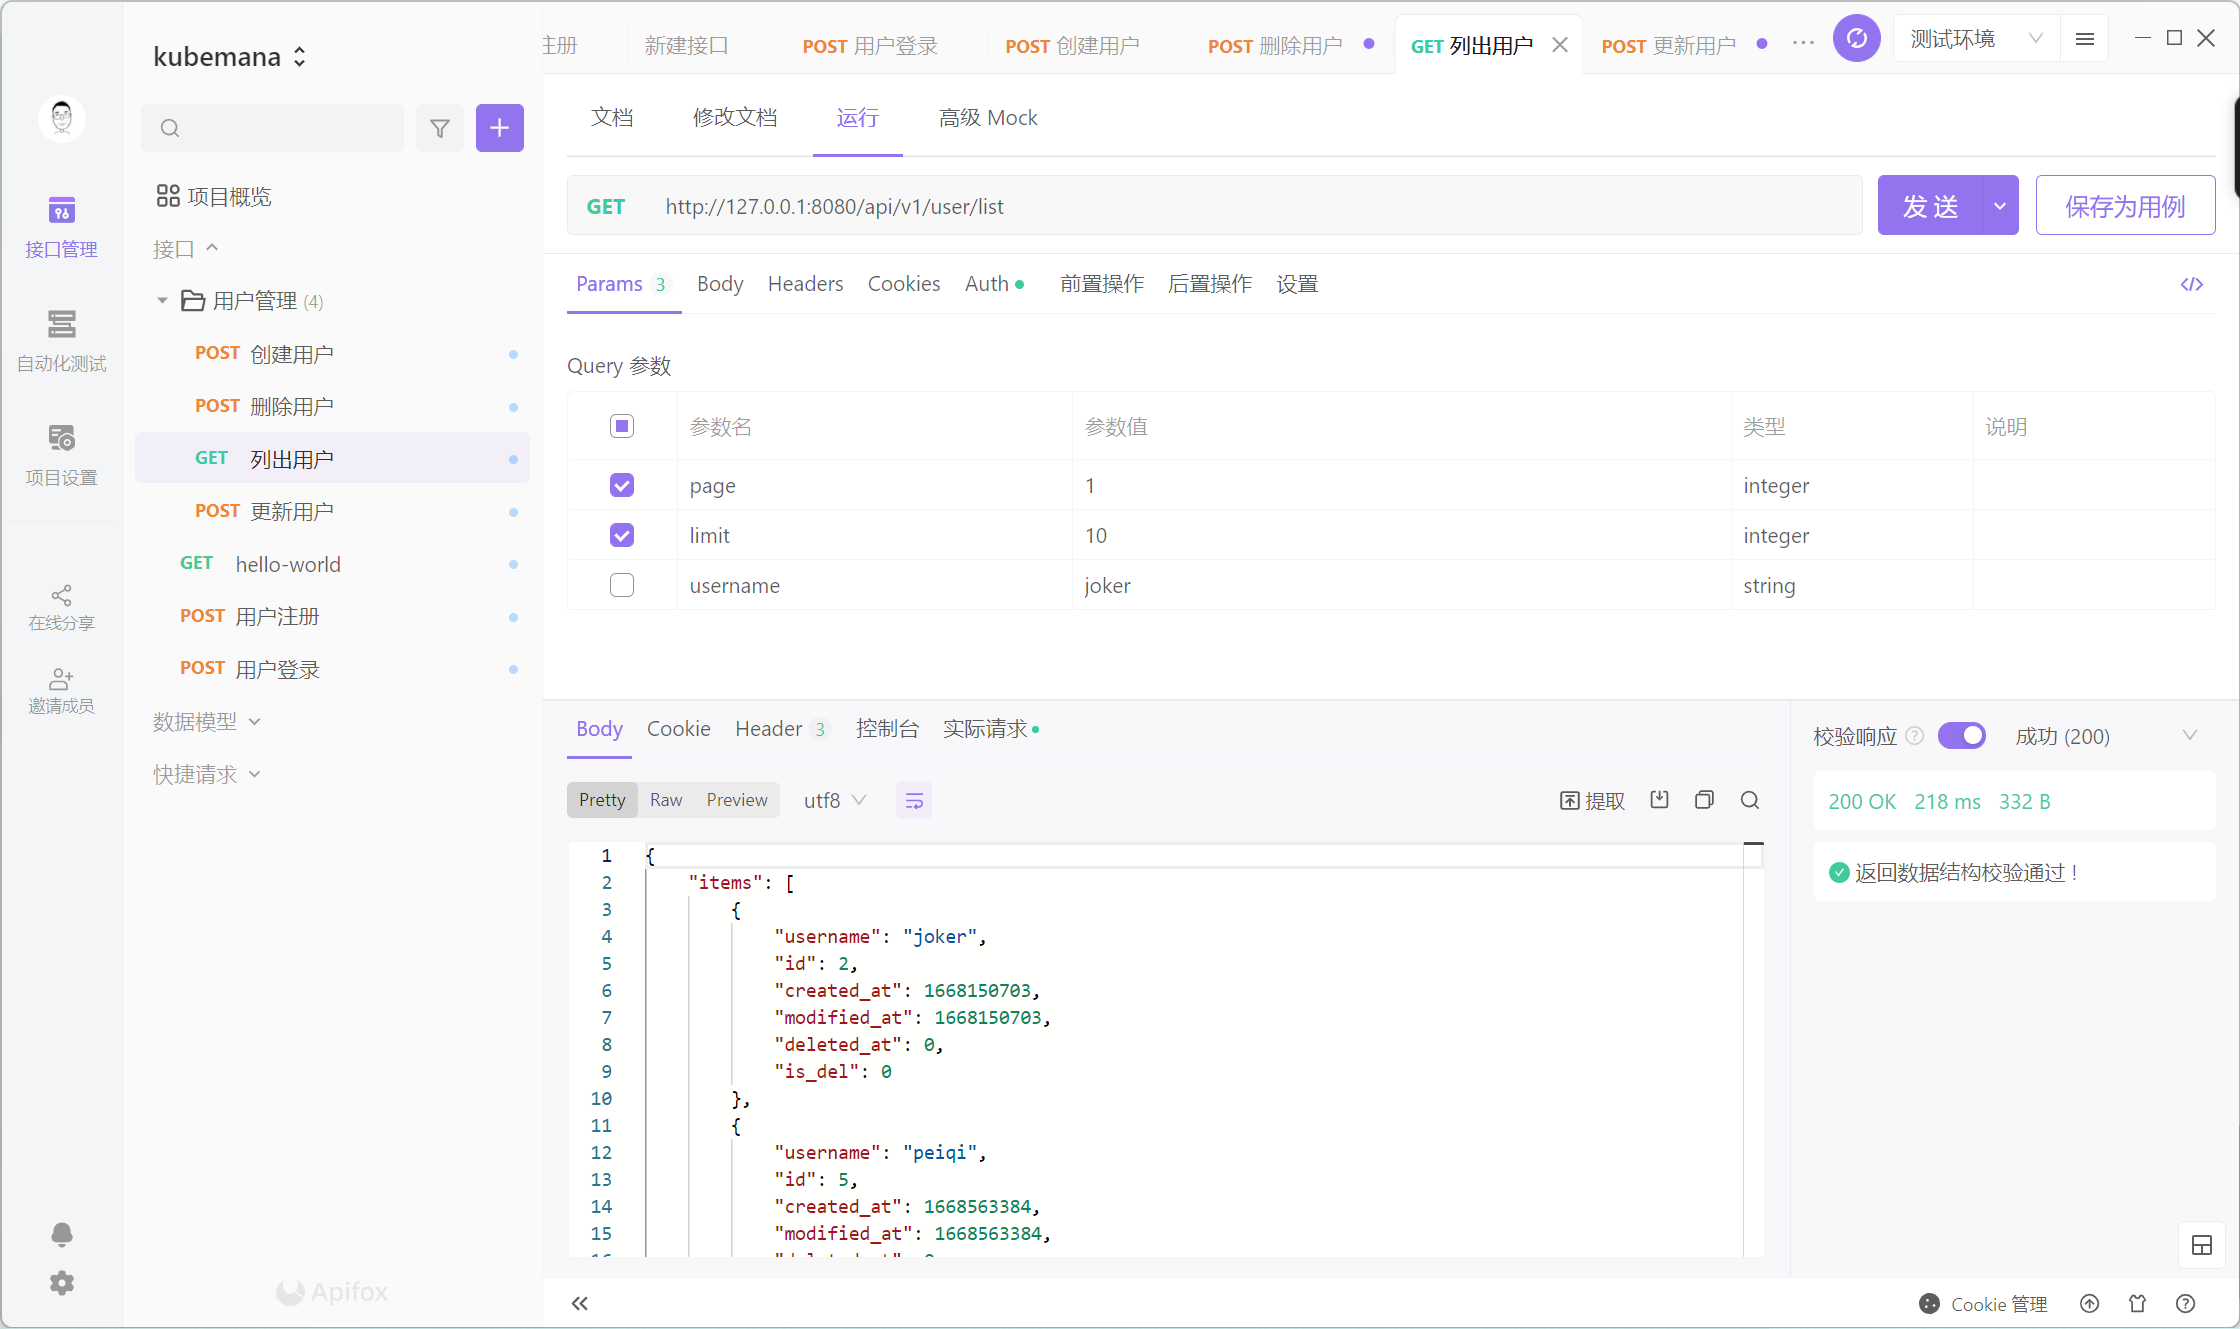Click the sidebar search input field

(272, 128)
